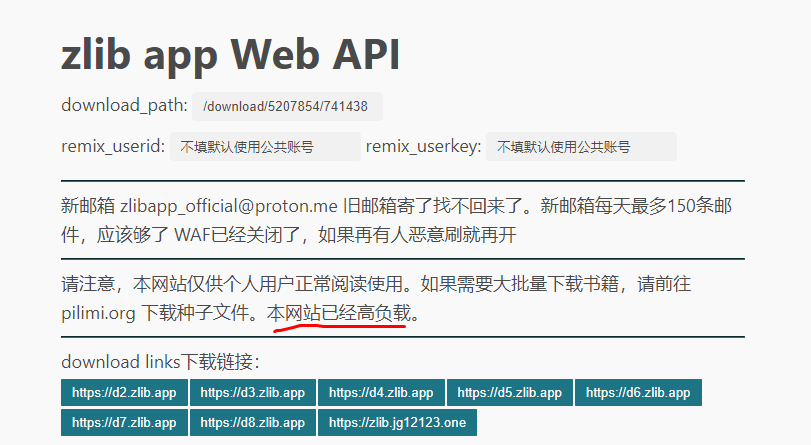811x445 pixels.
Task: Open the https://d3.zlib.app download link
Action: point(252,392)
